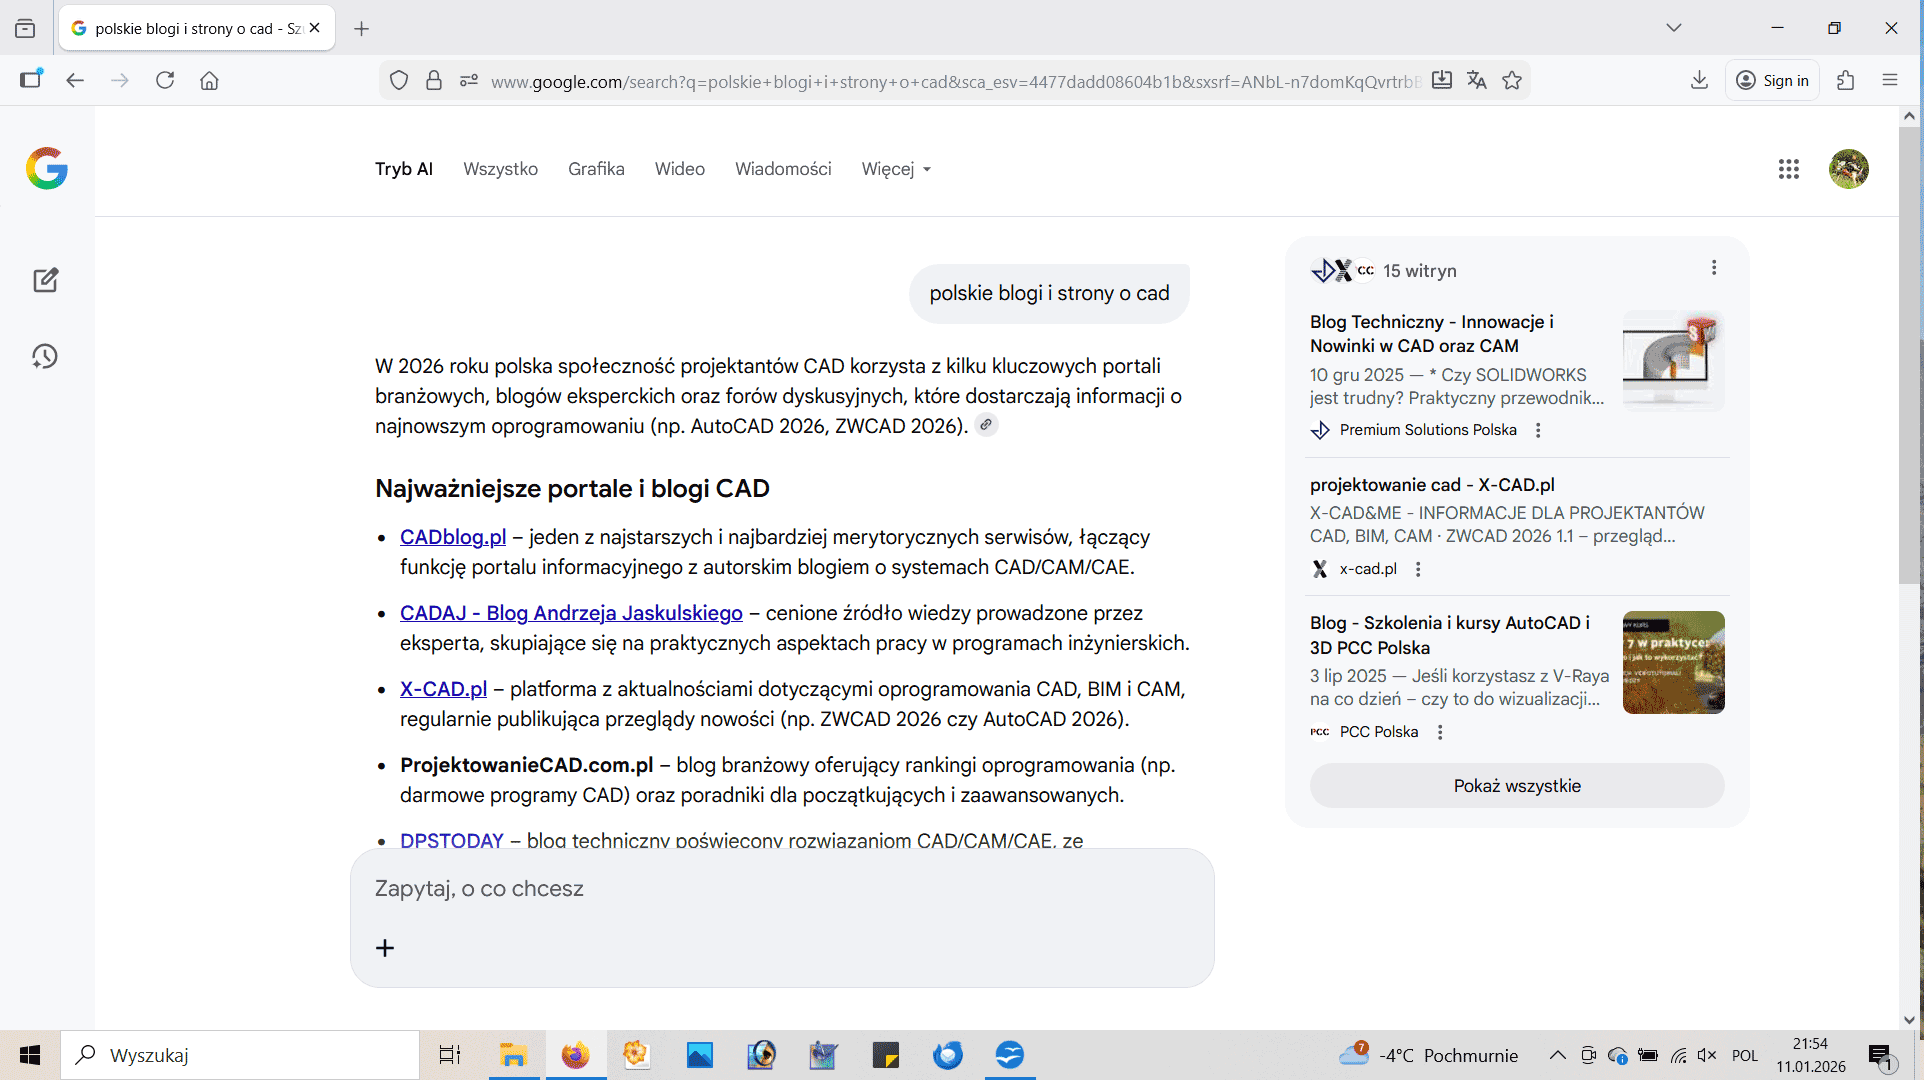Click the Google logo
Image resolution: width=1924 pixels, height=1080 pixels.
(x=47, y=168)
